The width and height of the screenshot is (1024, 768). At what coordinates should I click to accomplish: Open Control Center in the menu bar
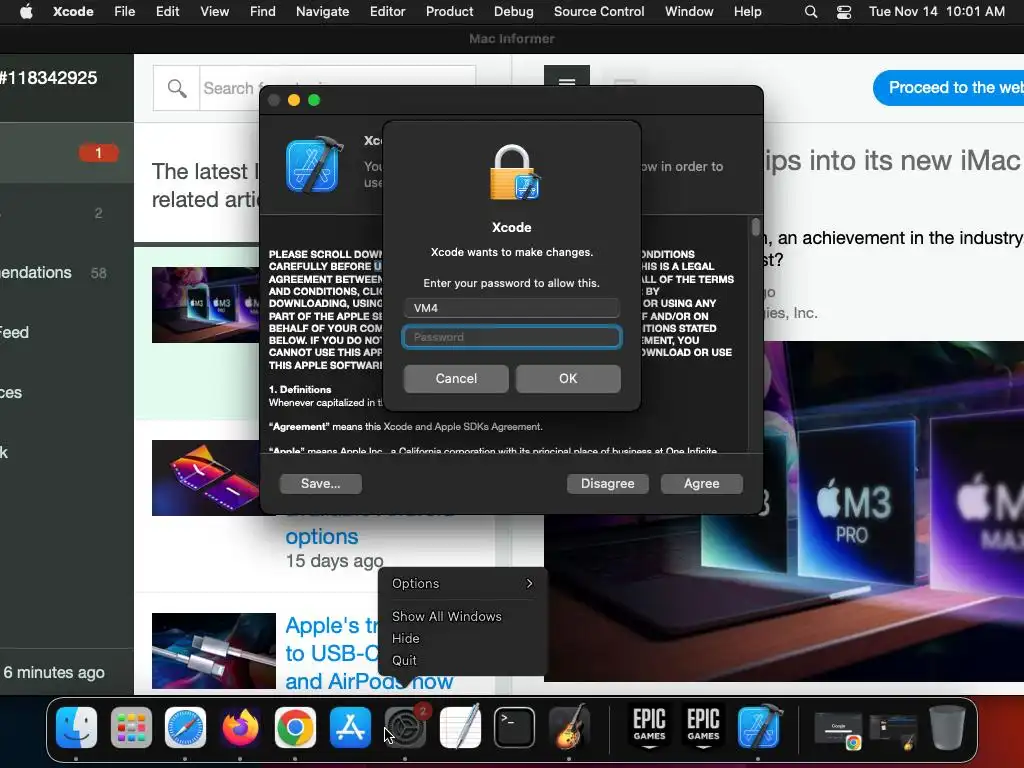(844, 12)
